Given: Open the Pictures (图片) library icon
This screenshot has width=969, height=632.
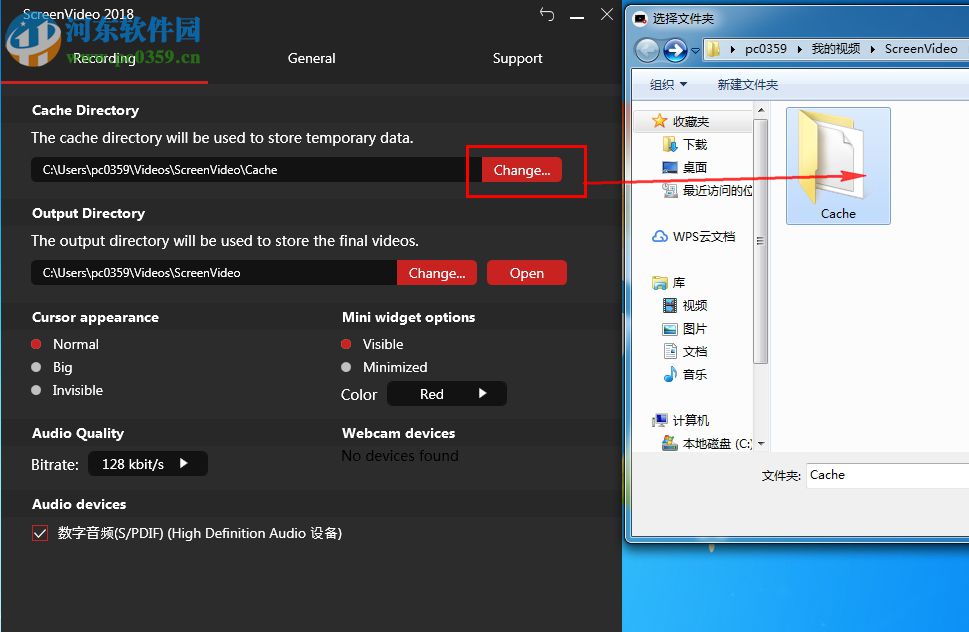Looking at the screenshot, I should pyautogui.click(x=669, y=329).
